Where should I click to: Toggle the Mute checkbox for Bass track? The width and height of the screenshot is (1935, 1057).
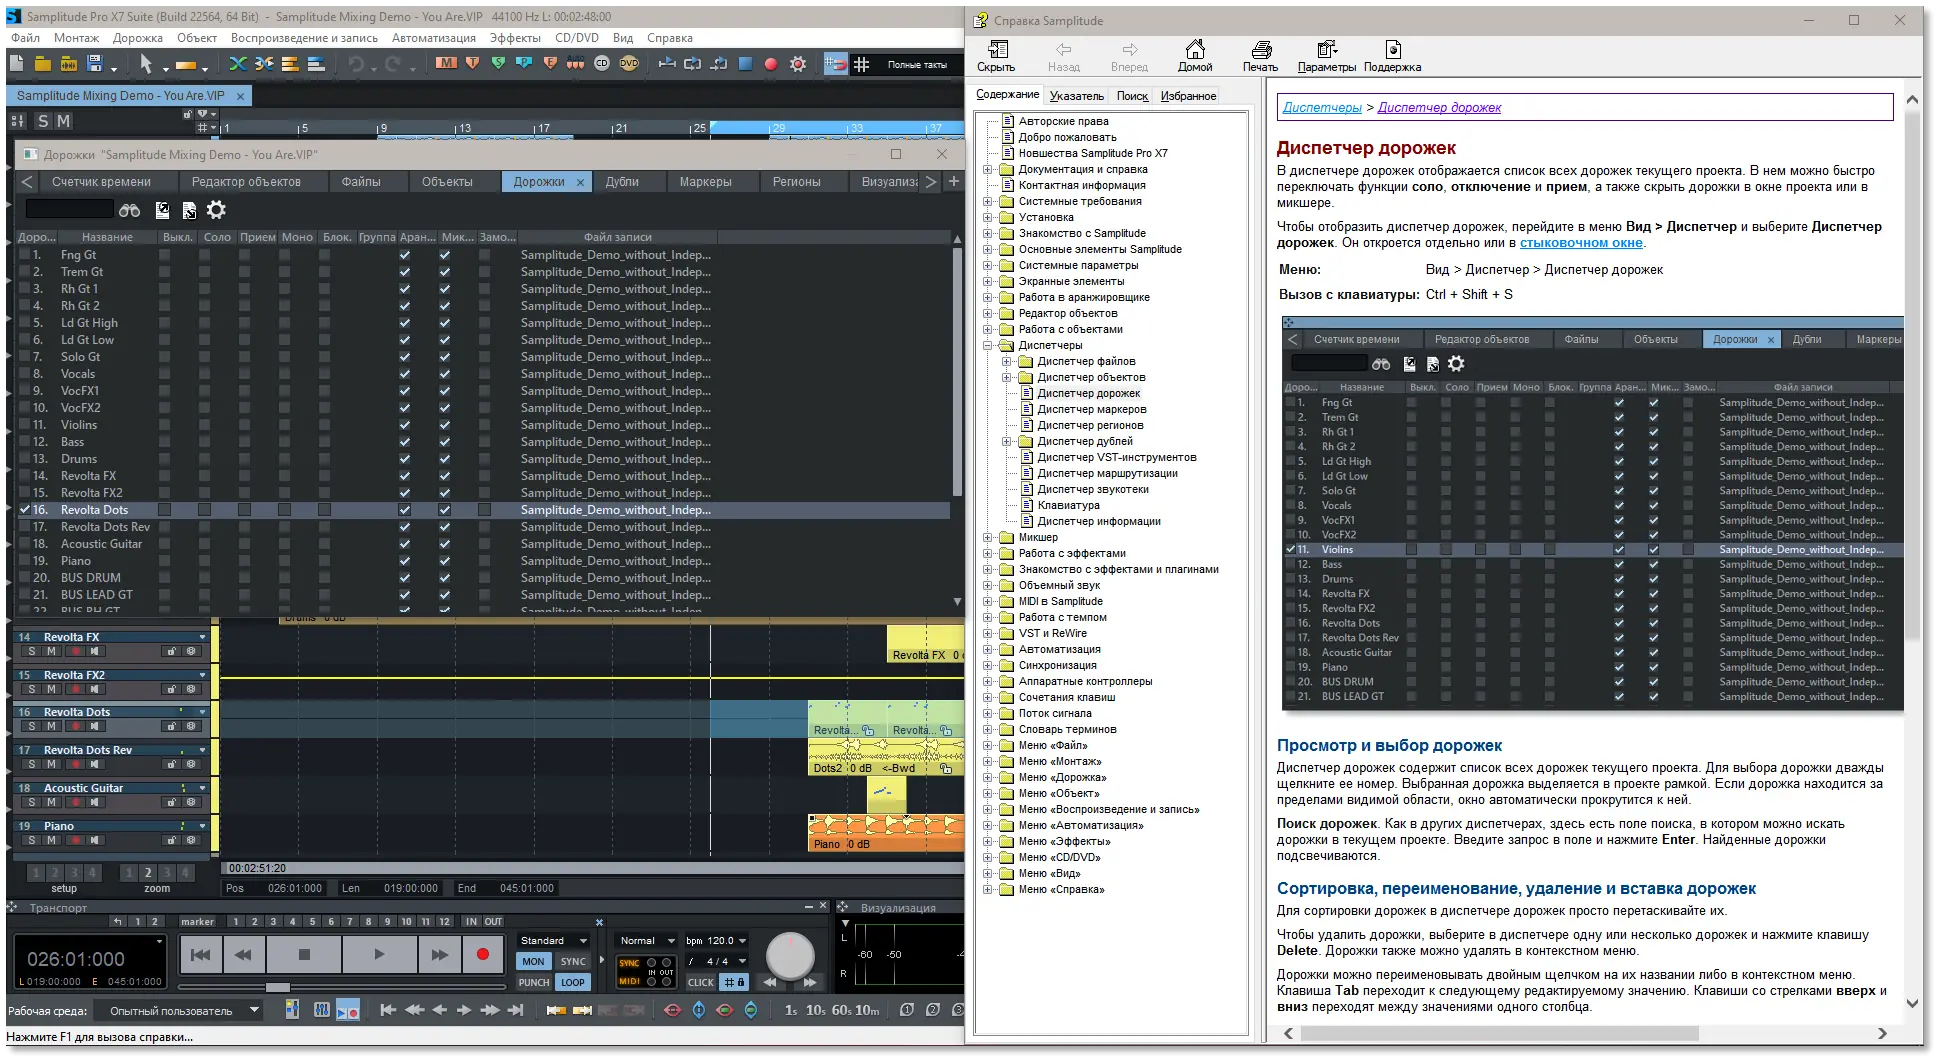point(165,442)
